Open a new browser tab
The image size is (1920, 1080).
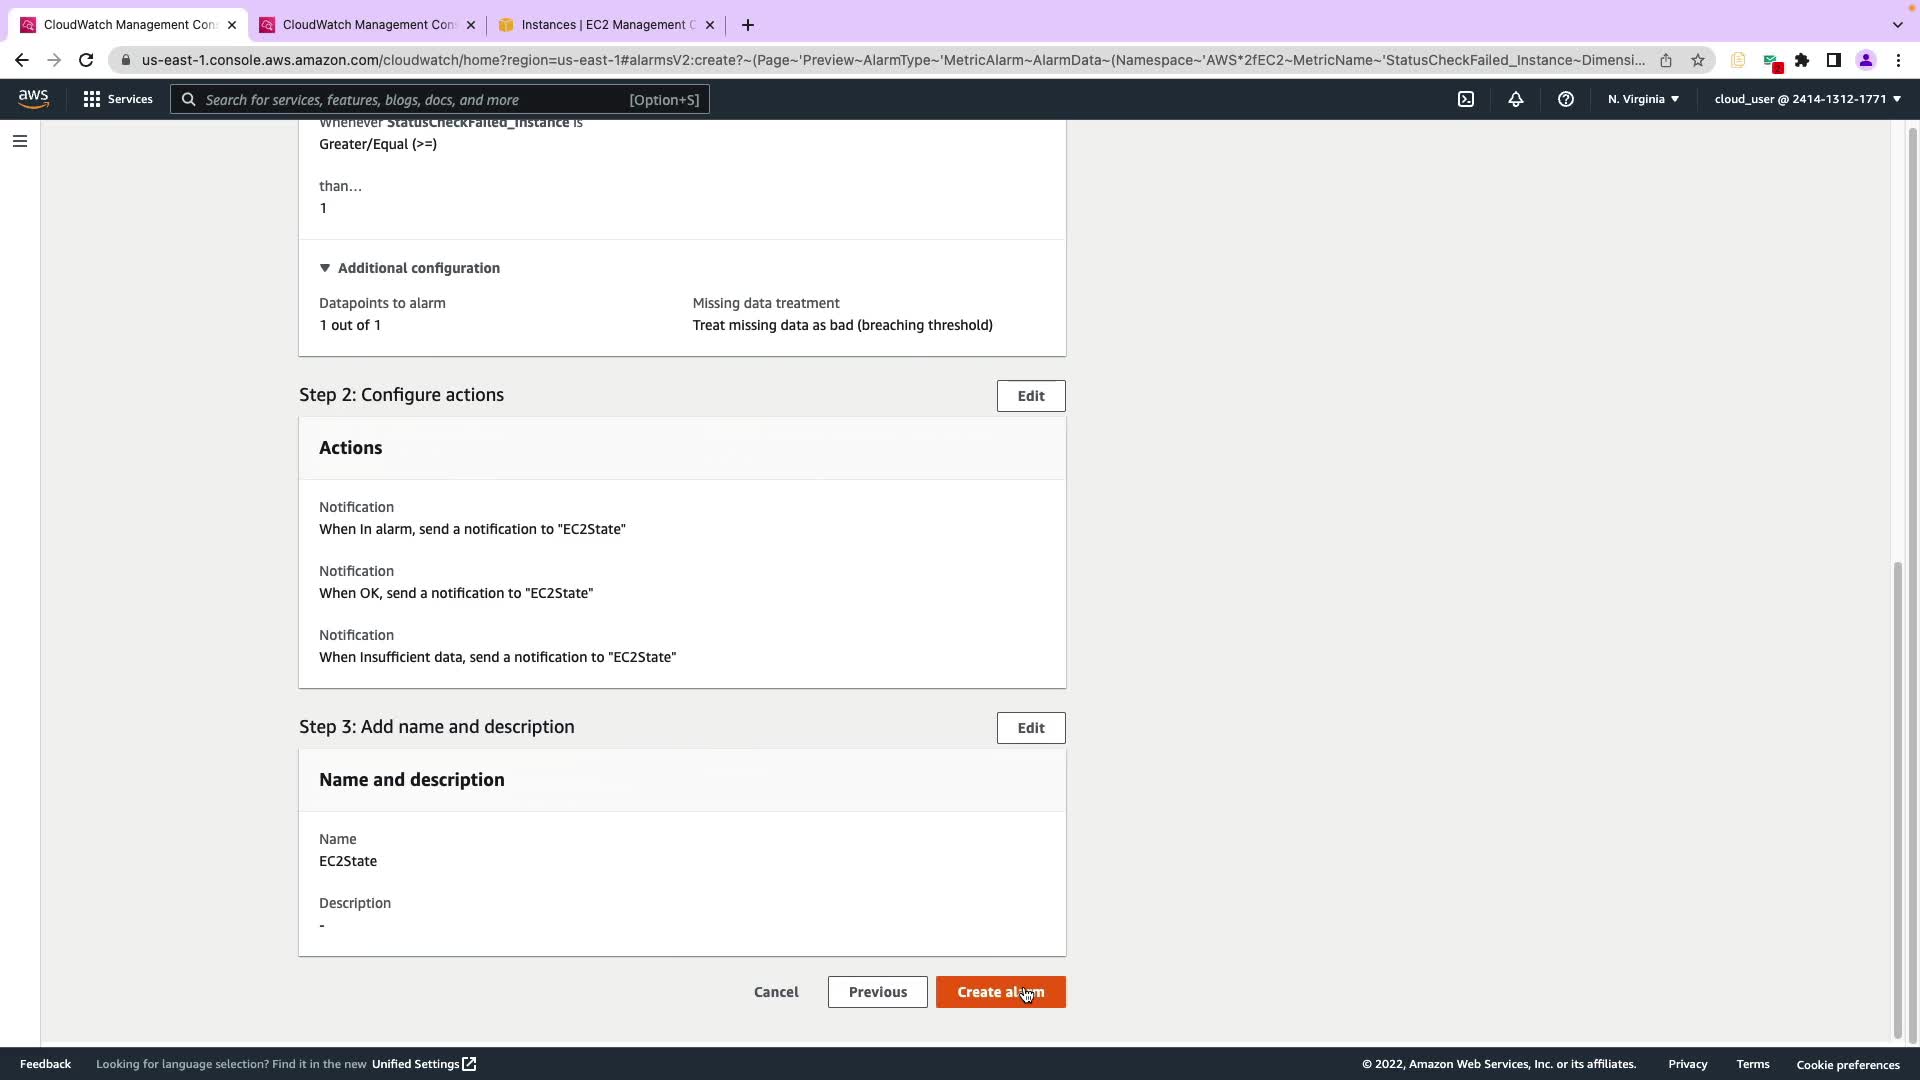(747, 25)
